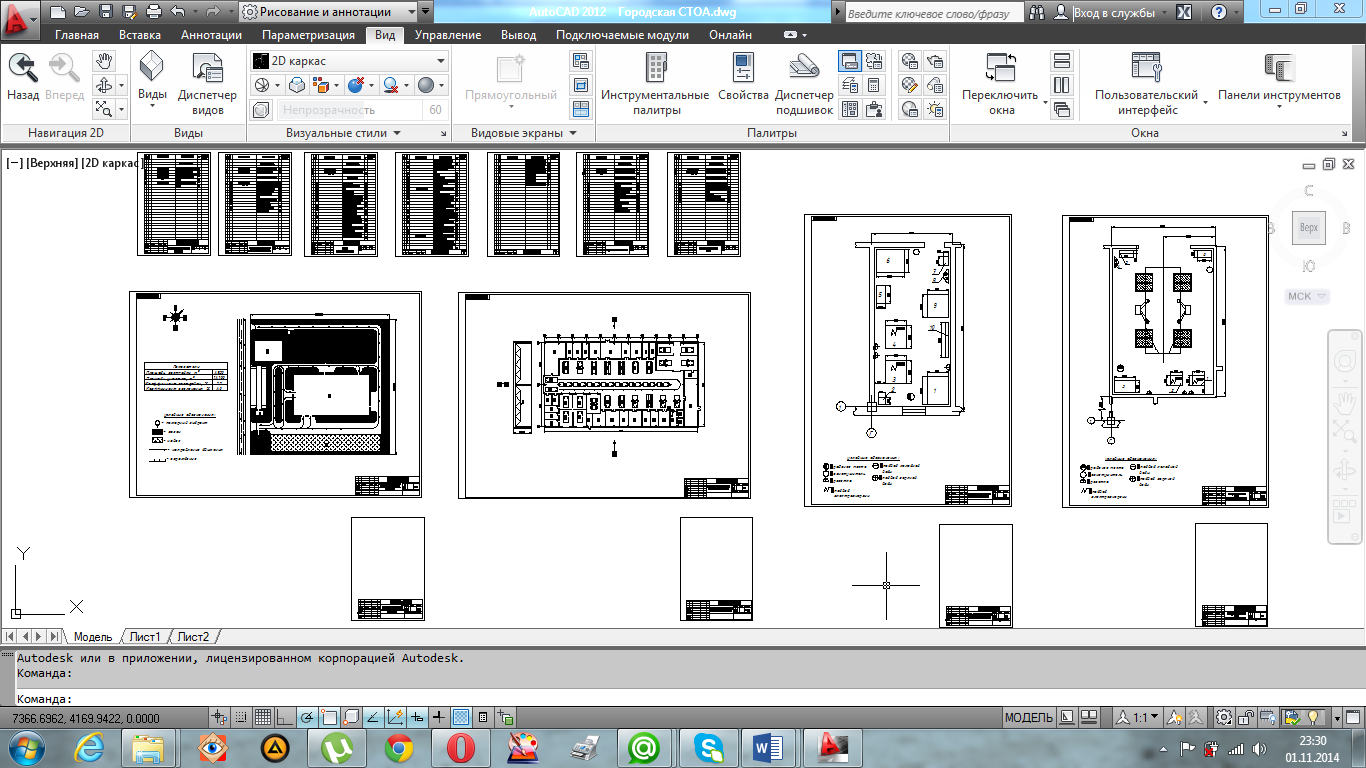Screen dimensions: 1366x768
Task: Switch to the Аннотации ribbon tab
Action: (211, 35)
